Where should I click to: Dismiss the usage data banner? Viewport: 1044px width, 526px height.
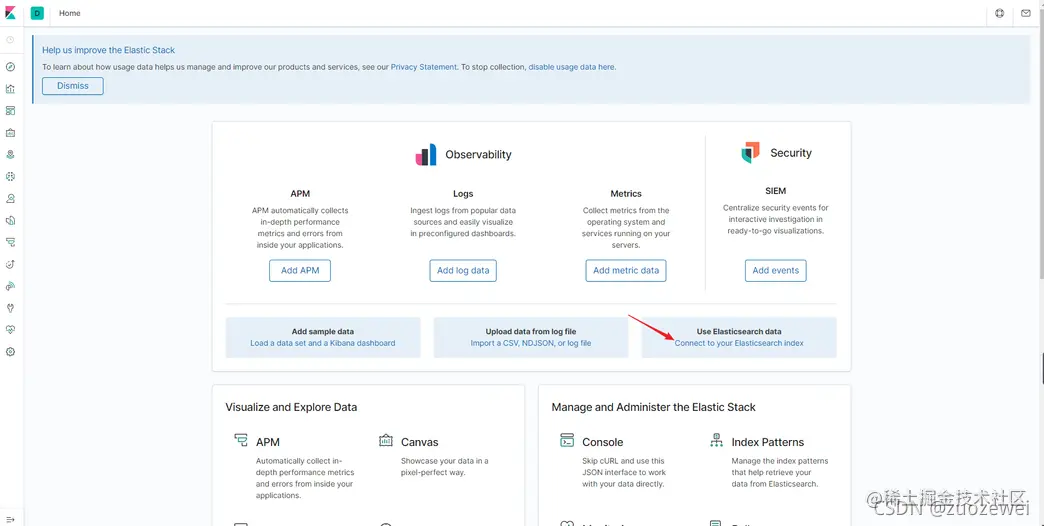pyautogui.click(x=73, y=86)
